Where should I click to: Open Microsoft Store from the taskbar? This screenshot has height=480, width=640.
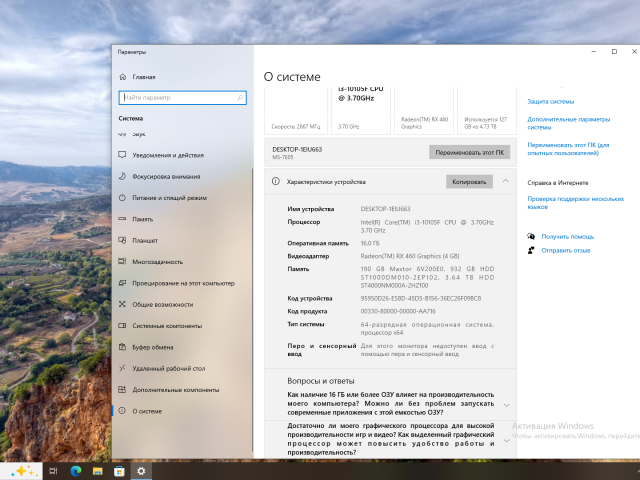click(x=119, y=471)
